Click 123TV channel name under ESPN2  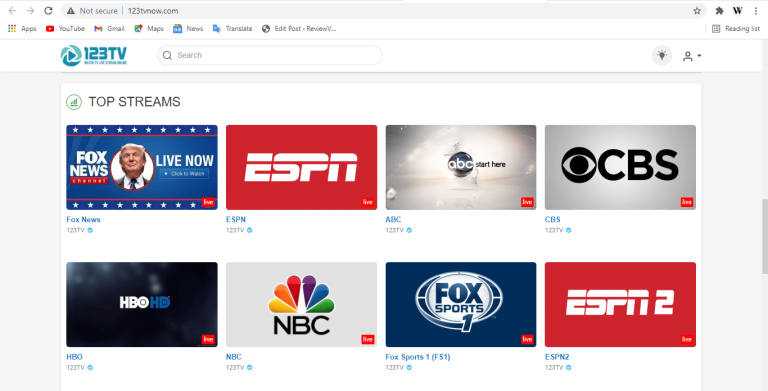[x=554, y=367]
